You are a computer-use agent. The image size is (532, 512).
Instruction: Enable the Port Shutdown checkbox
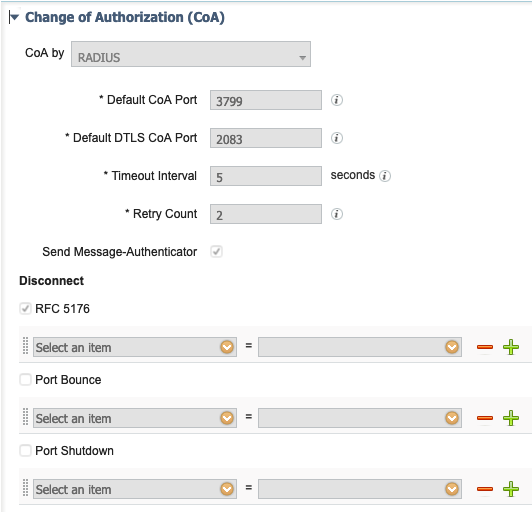pos(25,451)
